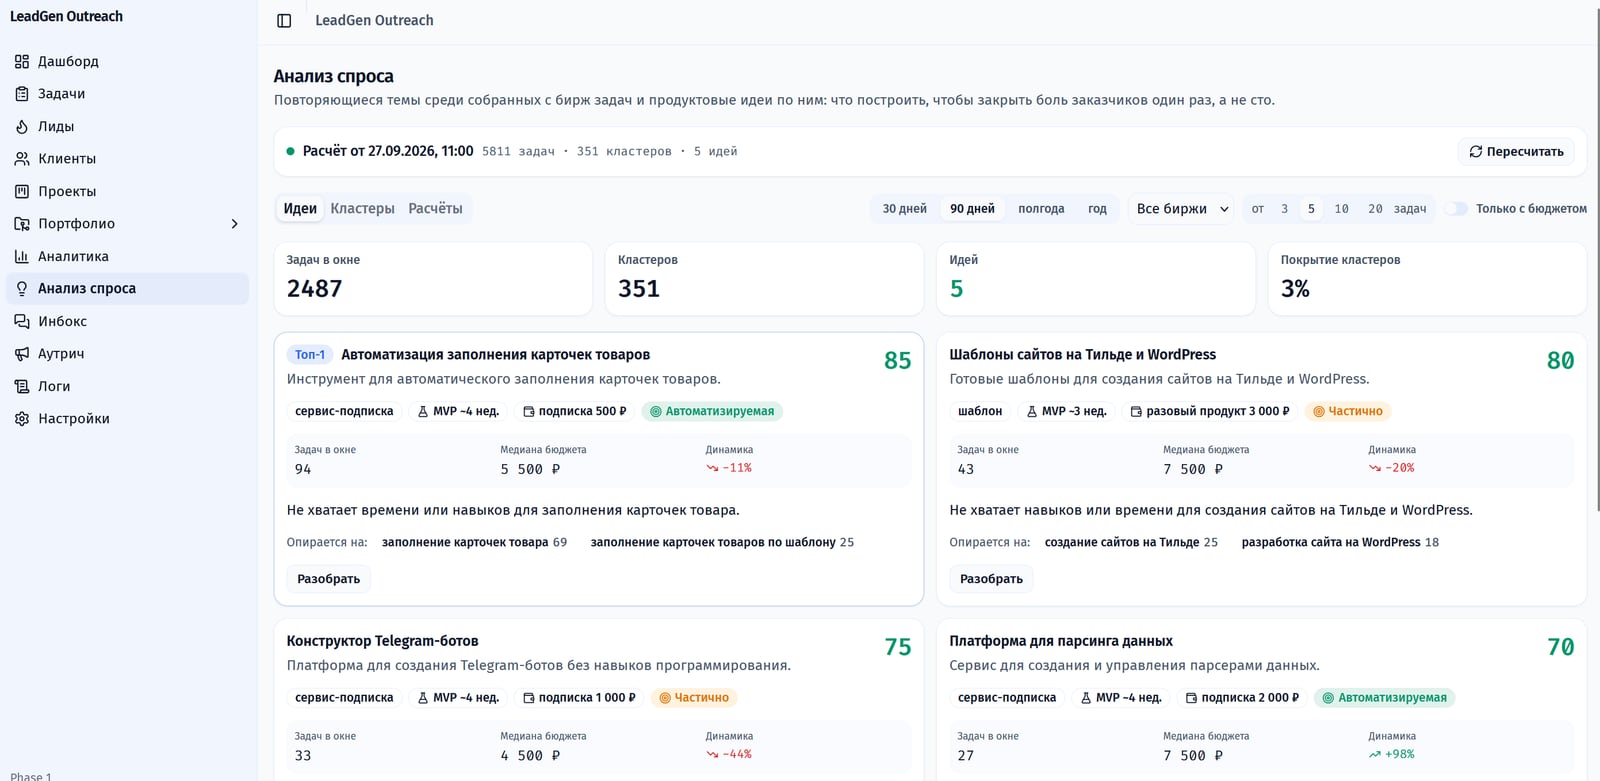Enable the Только с бюджетом switch
This screenshot has height=781, width=1600.
[1456, 209]
